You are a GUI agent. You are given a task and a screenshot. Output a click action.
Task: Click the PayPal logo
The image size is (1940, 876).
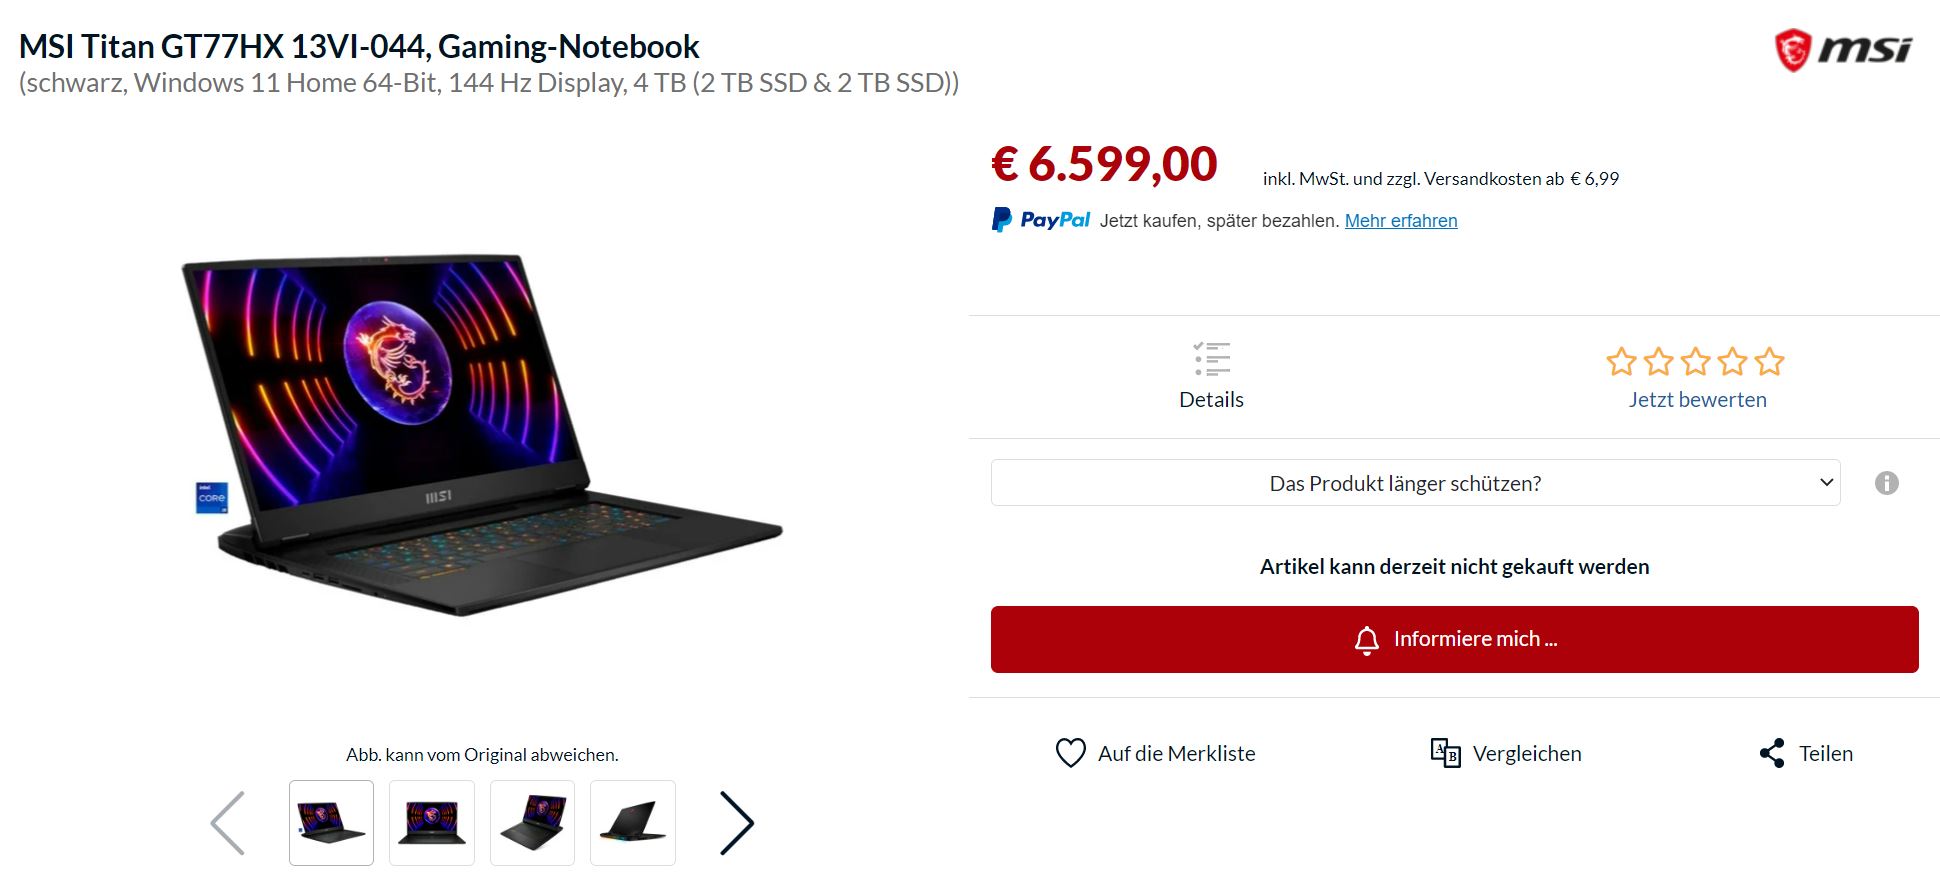coord(1041,220)
